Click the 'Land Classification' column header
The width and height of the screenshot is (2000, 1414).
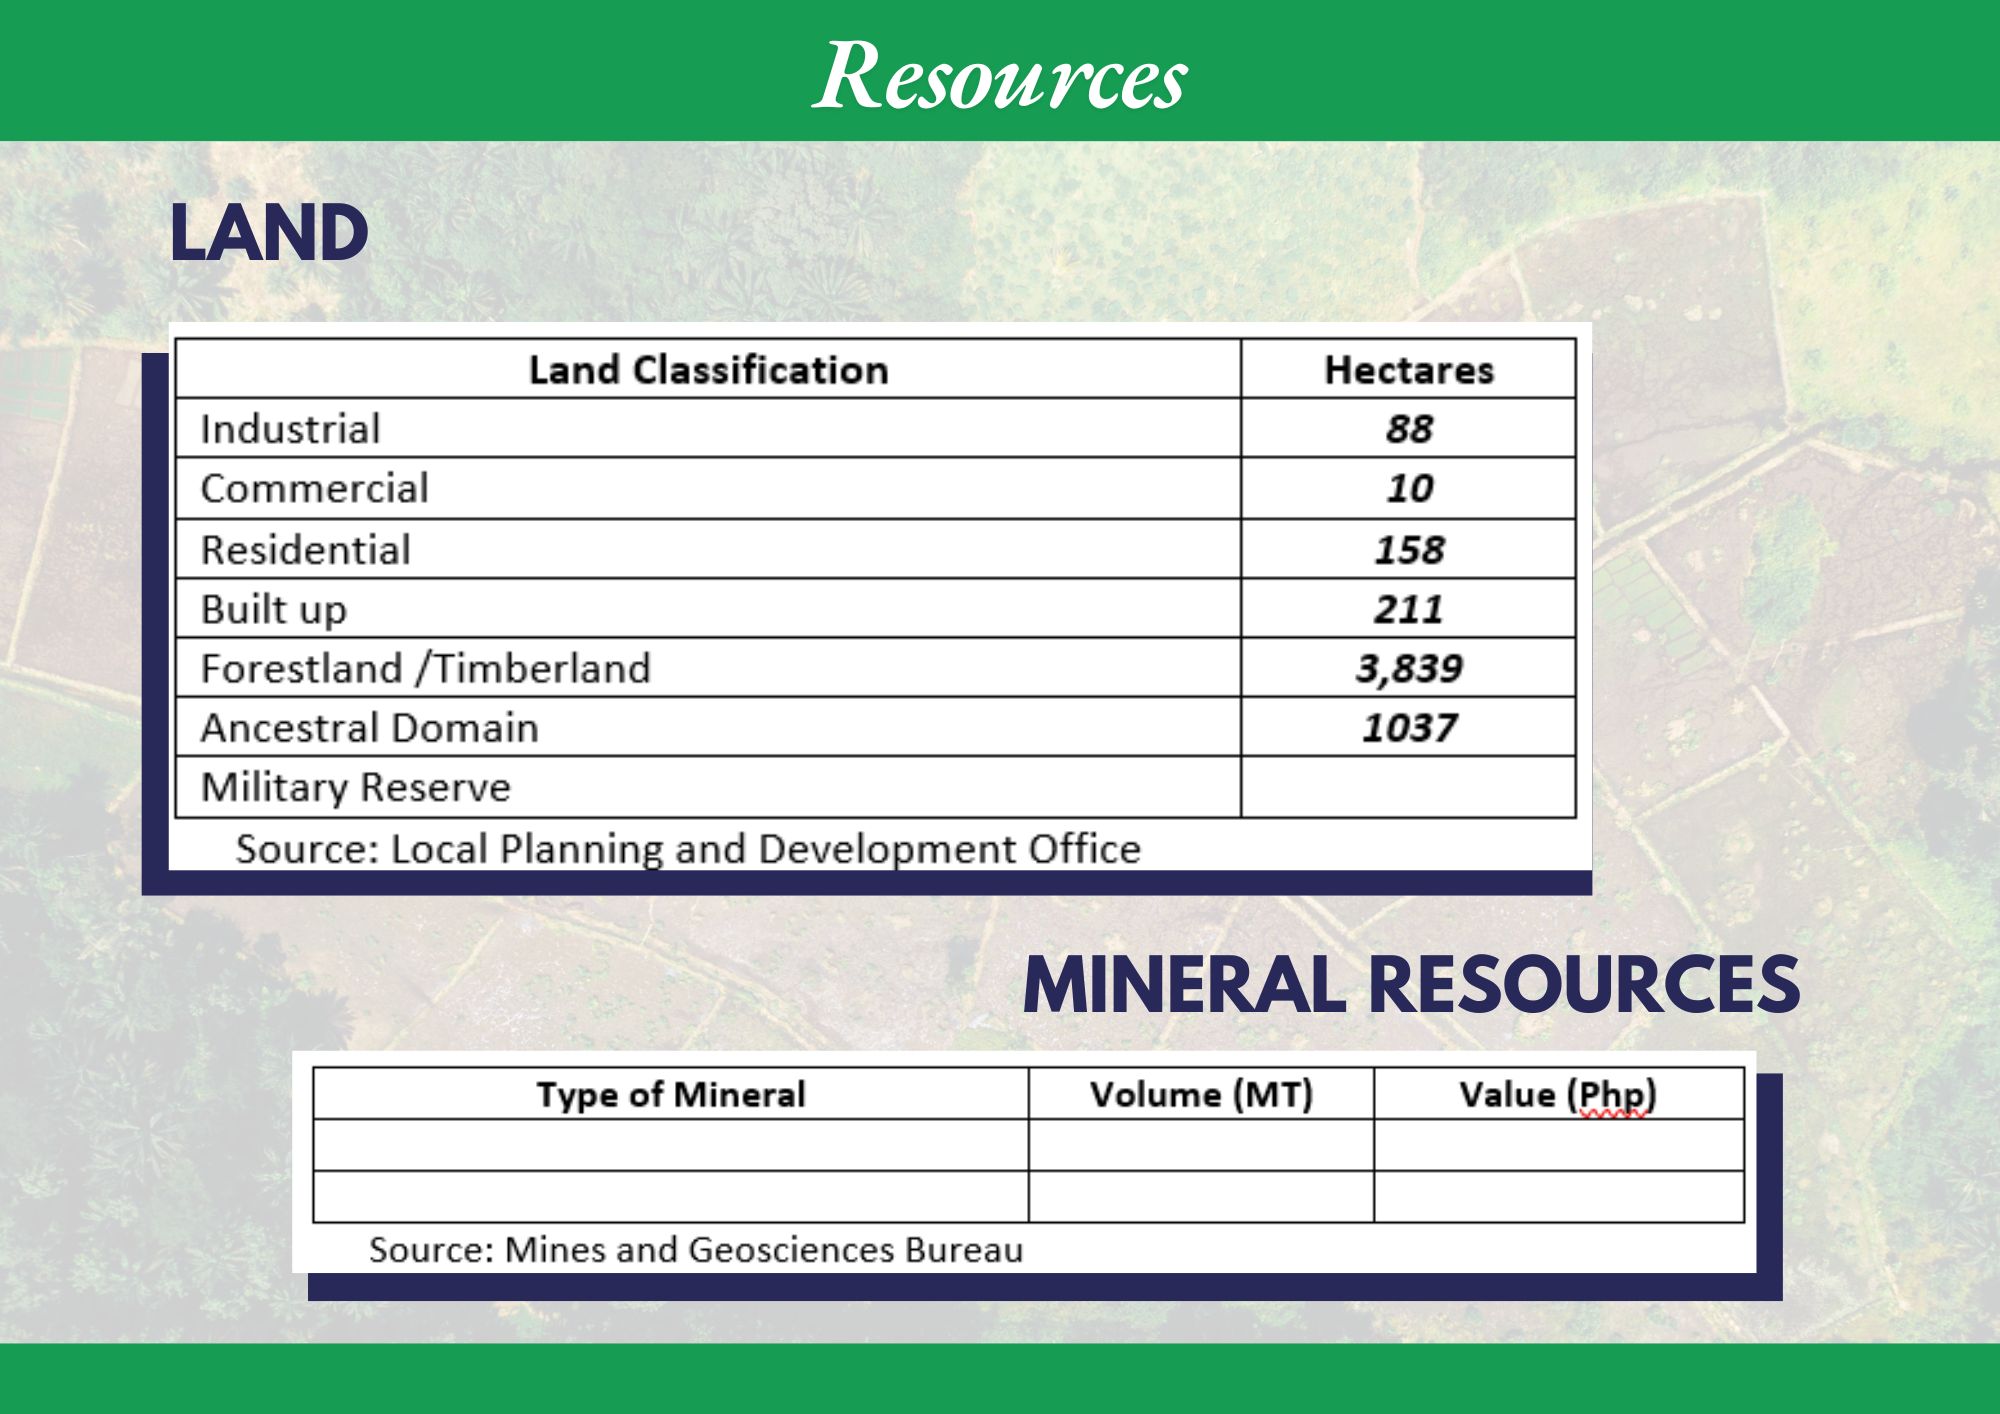click(x=709, y=370)
